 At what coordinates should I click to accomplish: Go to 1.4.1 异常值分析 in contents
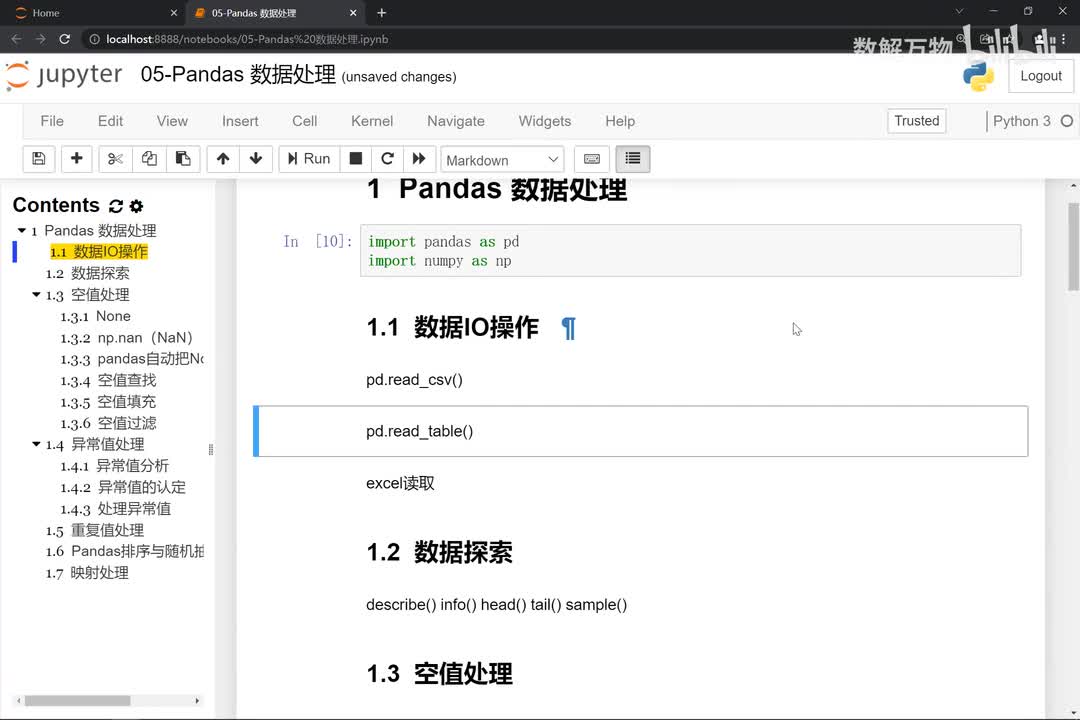(x=114, y=466)
